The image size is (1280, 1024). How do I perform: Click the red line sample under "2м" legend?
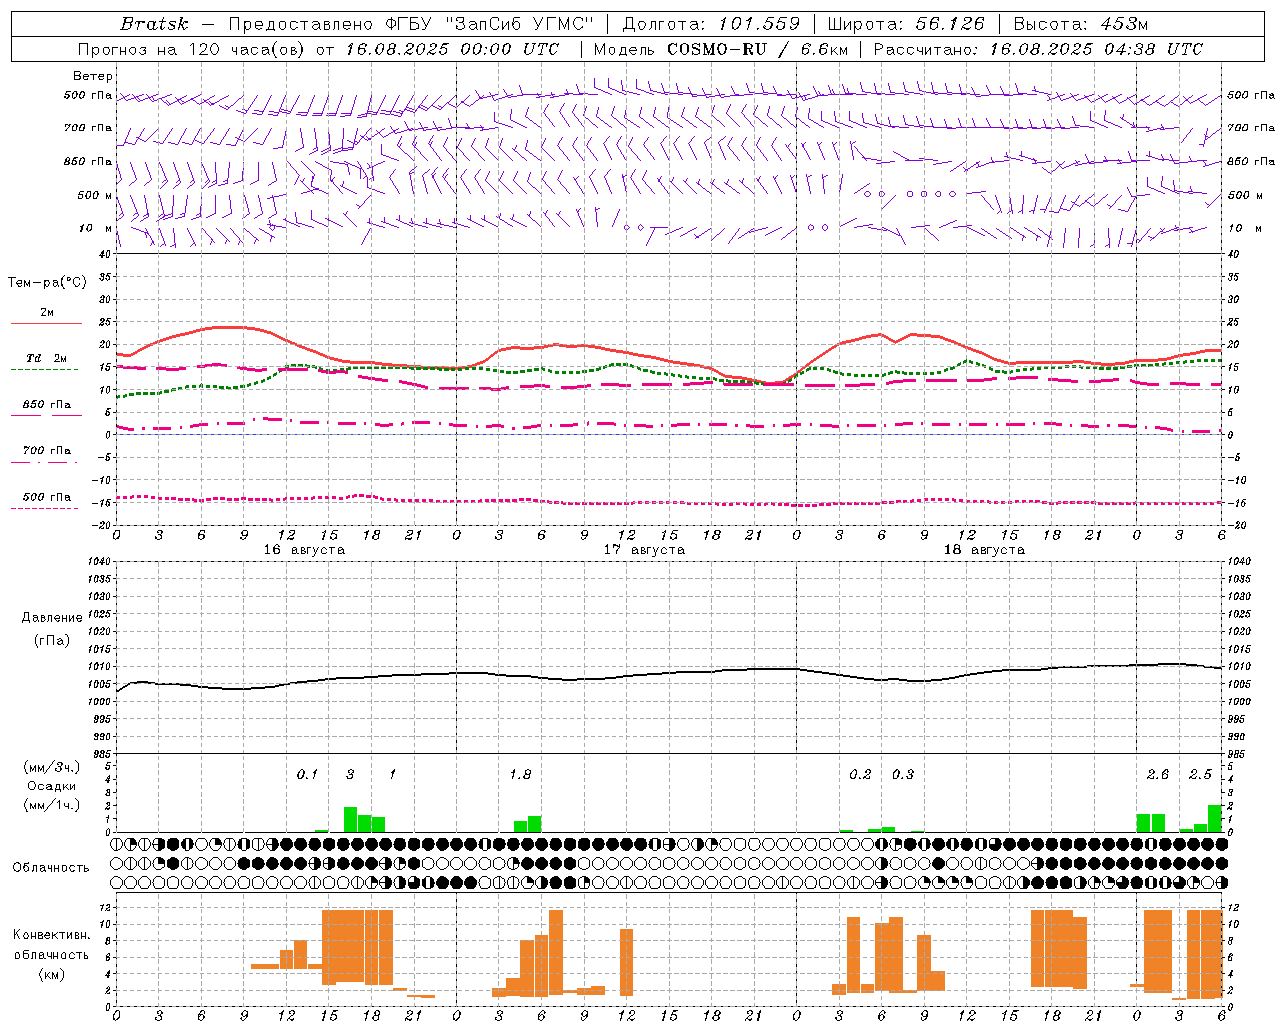pos(46,323)
